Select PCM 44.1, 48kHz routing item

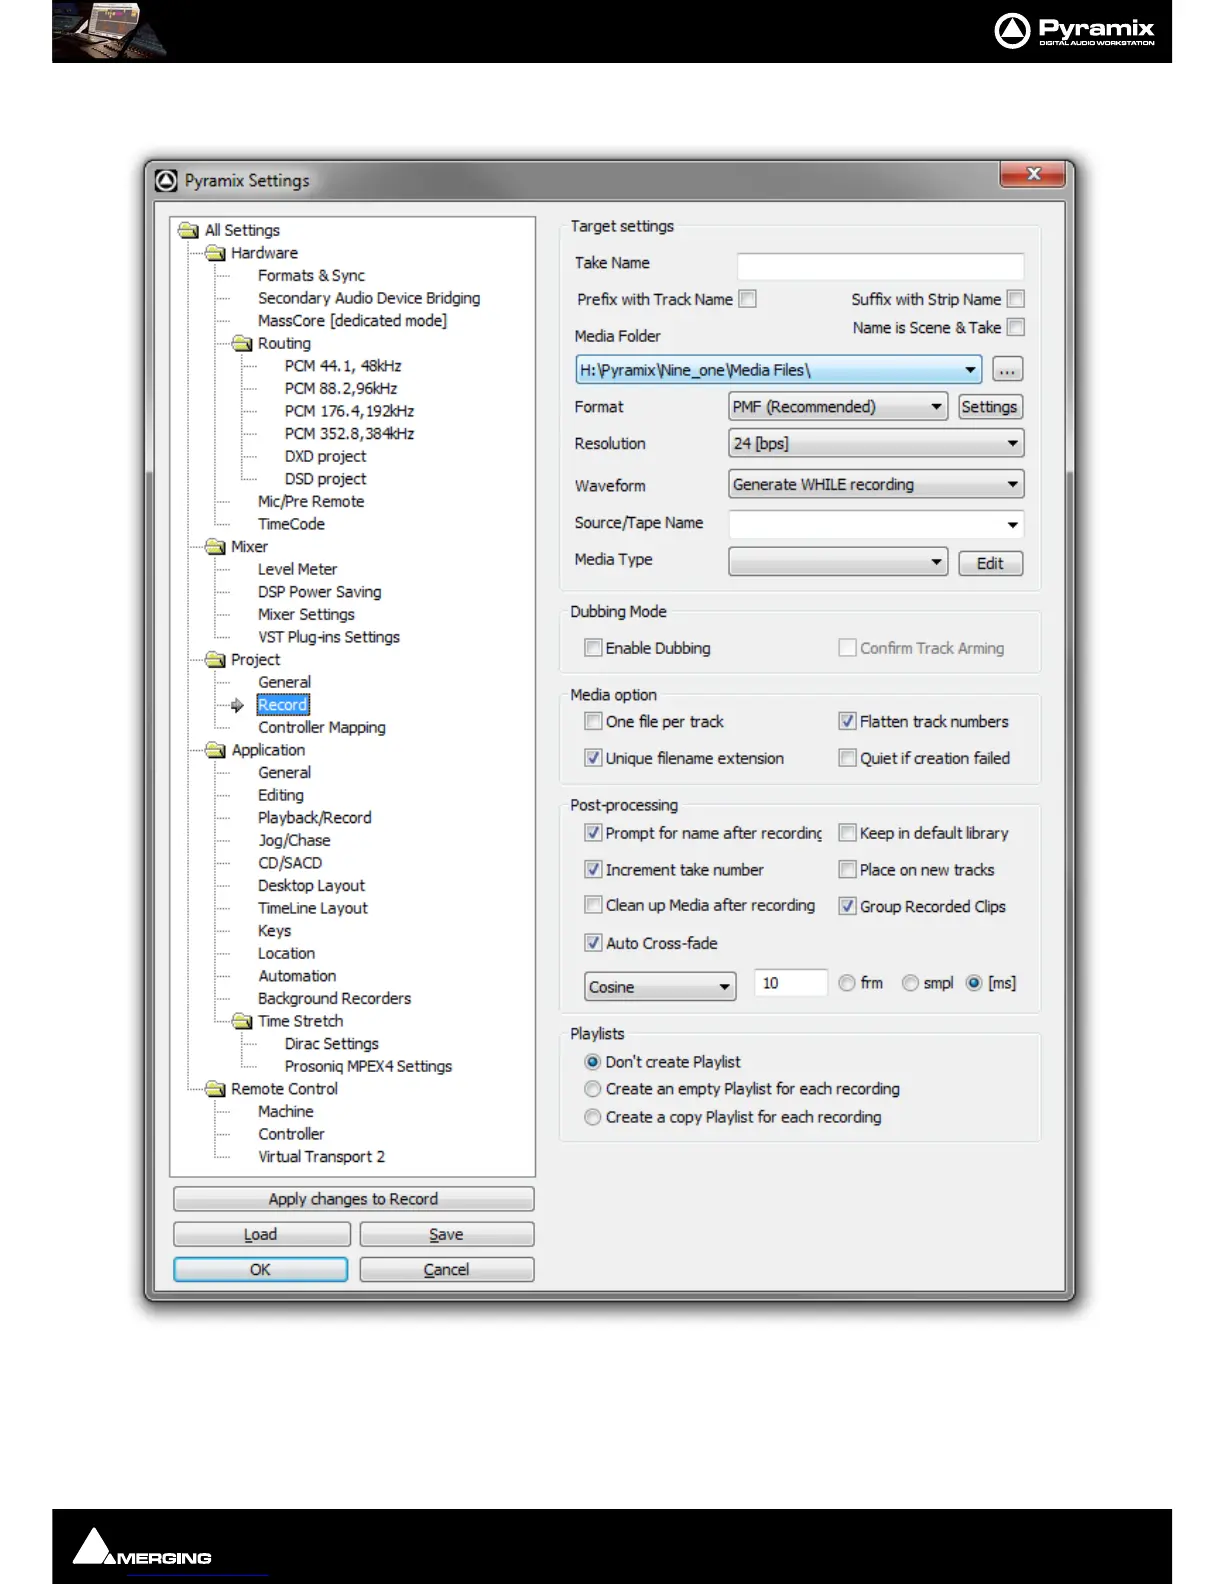click(343, 366)
